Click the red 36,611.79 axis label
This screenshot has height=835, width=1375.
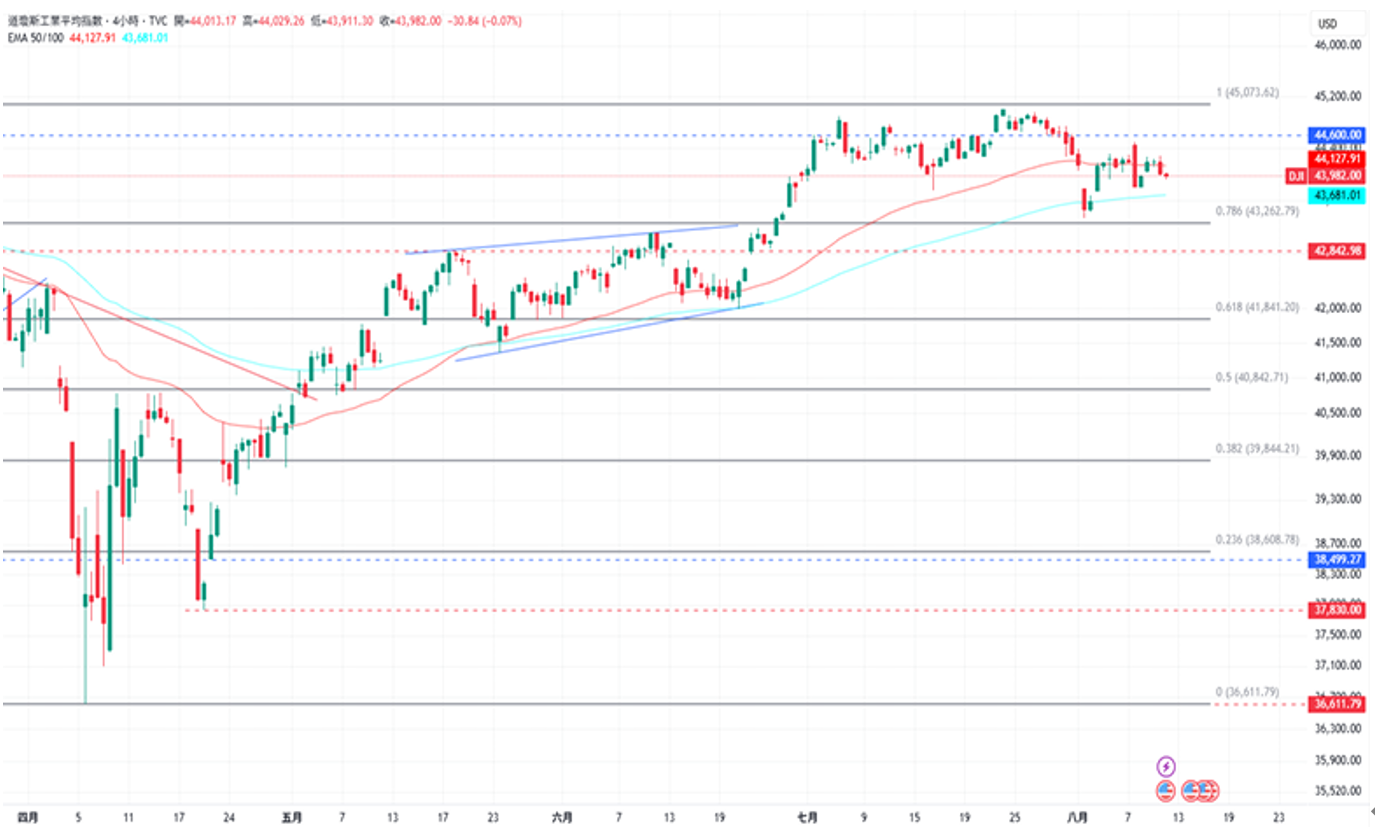tap(1338, 705)
